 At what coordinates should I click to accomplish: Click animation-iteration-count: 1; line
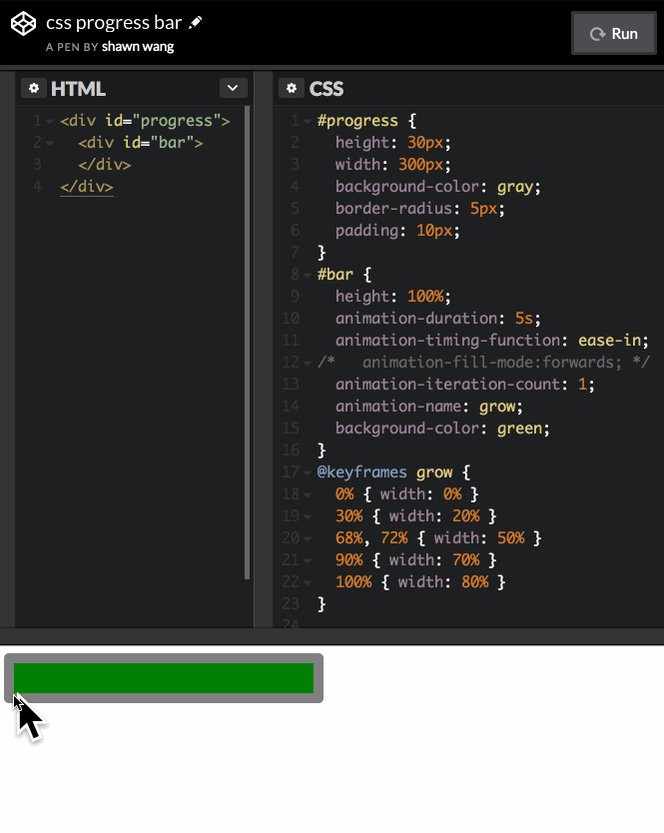coord(465,384)
